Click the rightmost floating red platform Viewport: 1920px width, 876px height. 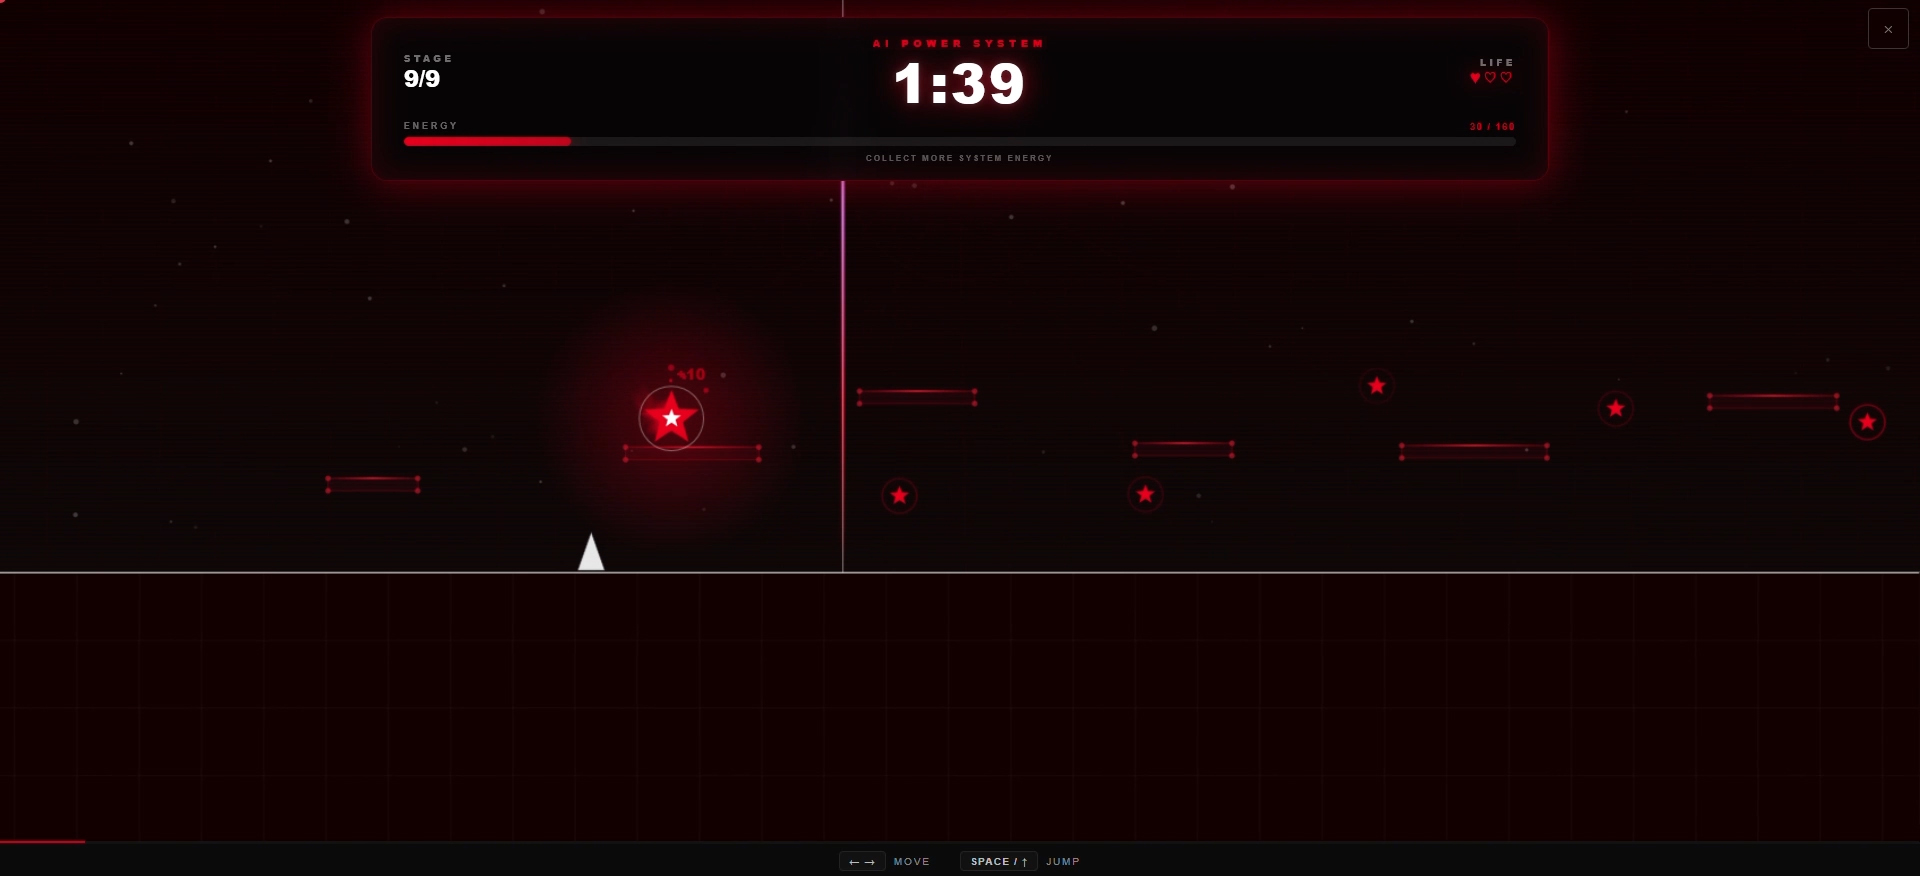(1773, 401)
